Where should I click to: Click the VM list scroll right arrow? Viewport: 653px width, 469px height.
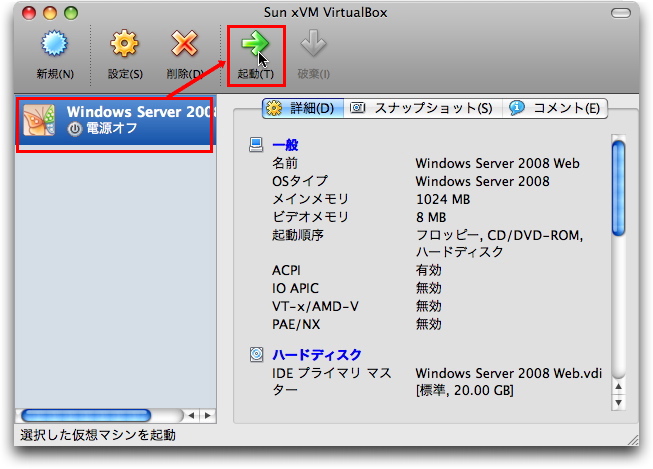click(x=207, y=415)
